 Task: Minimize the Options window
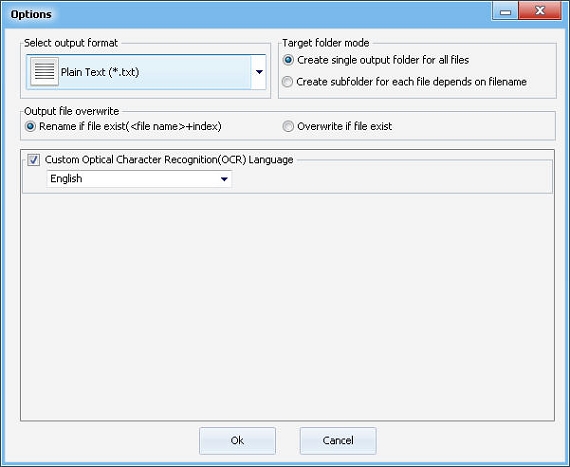pyautogui.click(x=505, y=11)
